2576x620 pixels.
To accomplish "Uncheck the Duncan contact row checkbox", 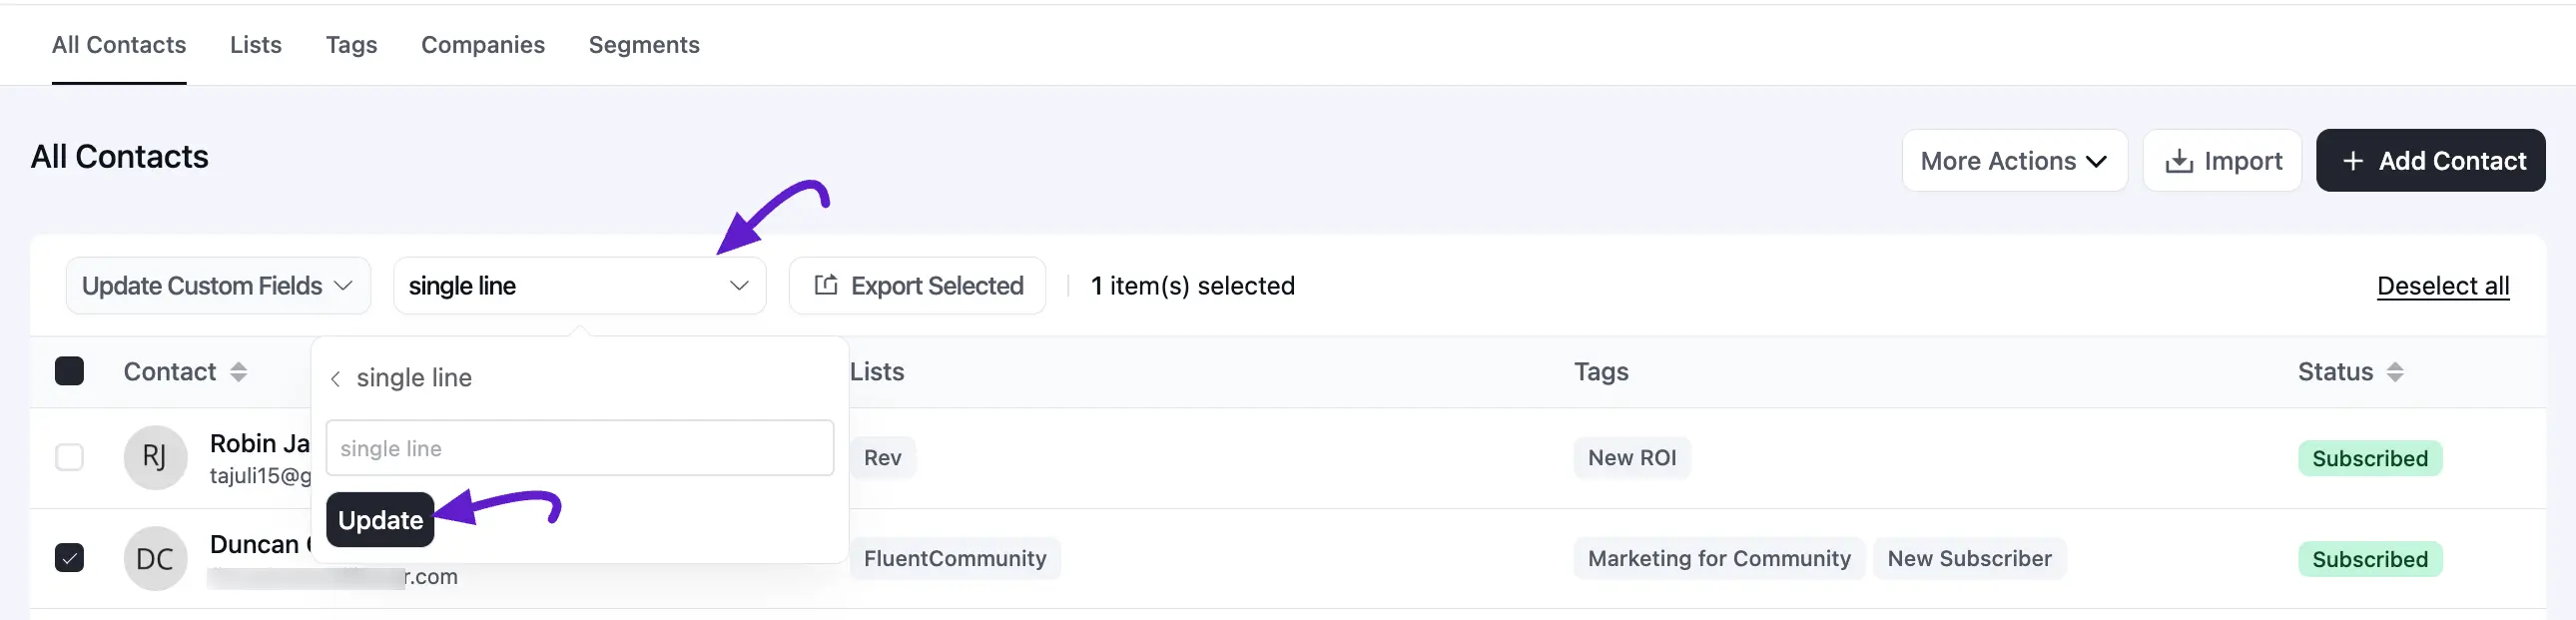I will [69, 557].
